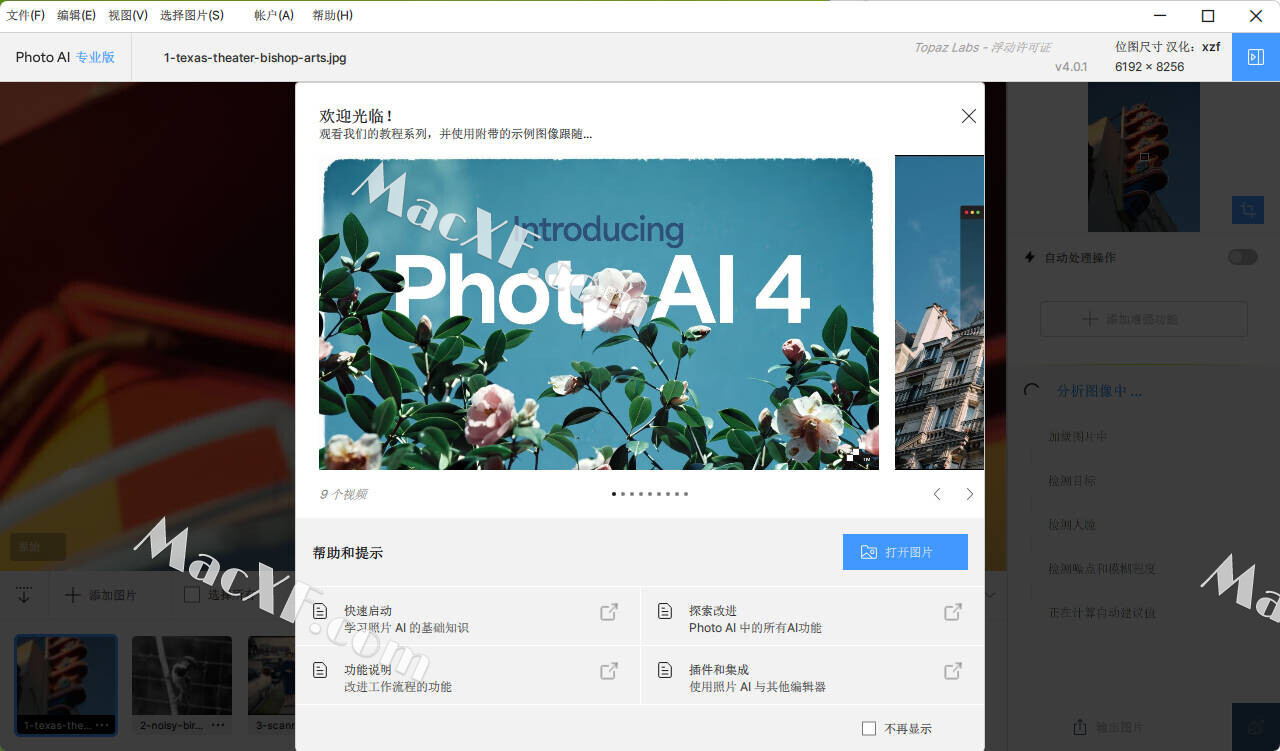This screenshot has height=751, width=1280.
Task: Select the 1-texas-the thumbnail in filmstrip
Action: pos(66,685)
